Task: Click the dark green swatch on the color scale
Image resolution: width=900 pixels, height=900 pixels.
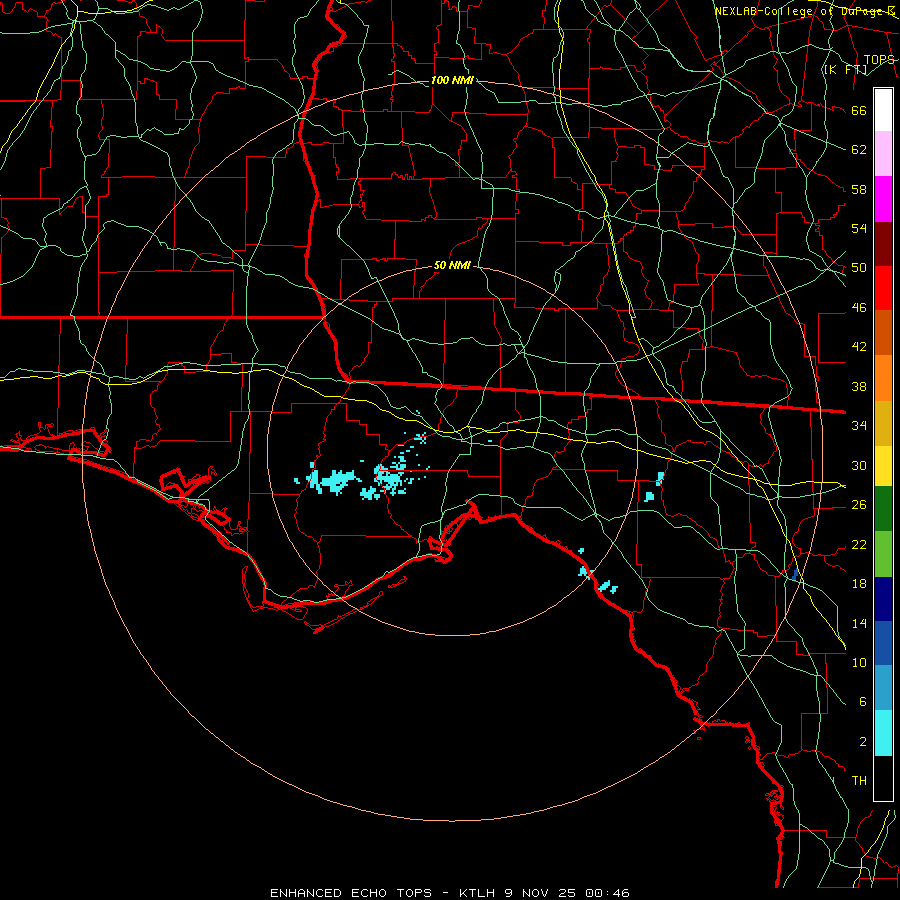Action: (883, 509)
